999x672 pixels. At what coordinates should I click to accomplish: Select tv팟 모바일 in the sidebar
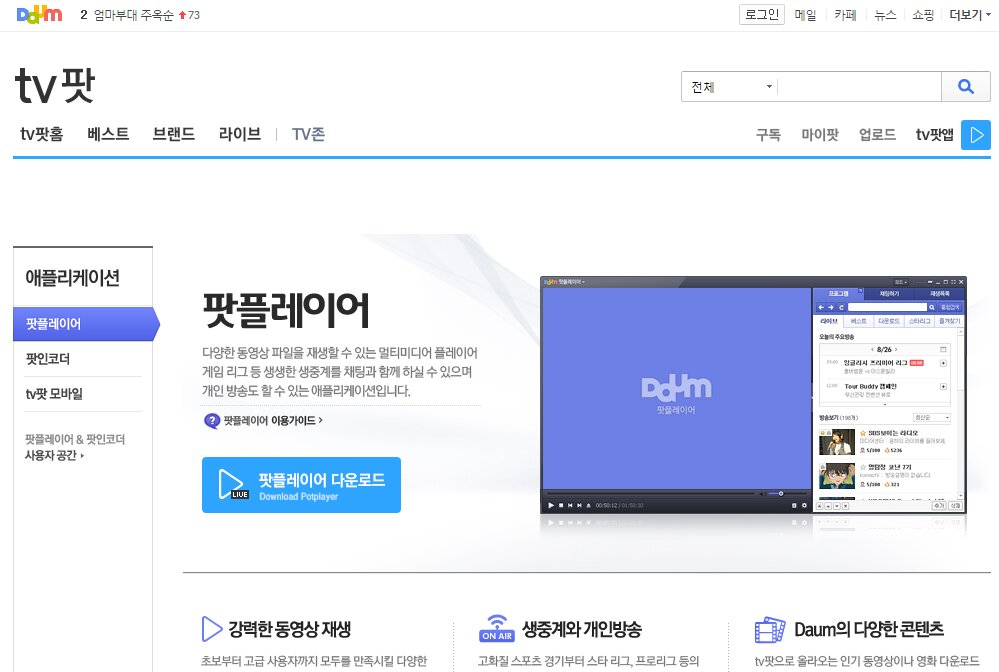coord(54,394)
